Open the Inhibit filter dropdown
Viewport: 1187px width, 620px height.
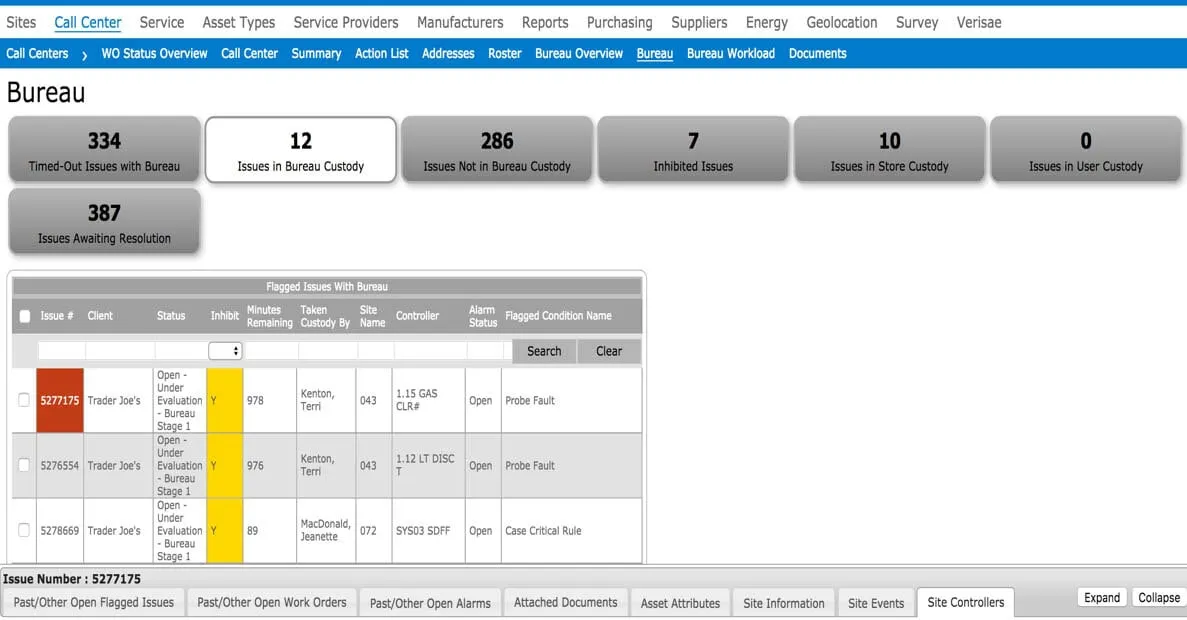click(x=227, y=350)
